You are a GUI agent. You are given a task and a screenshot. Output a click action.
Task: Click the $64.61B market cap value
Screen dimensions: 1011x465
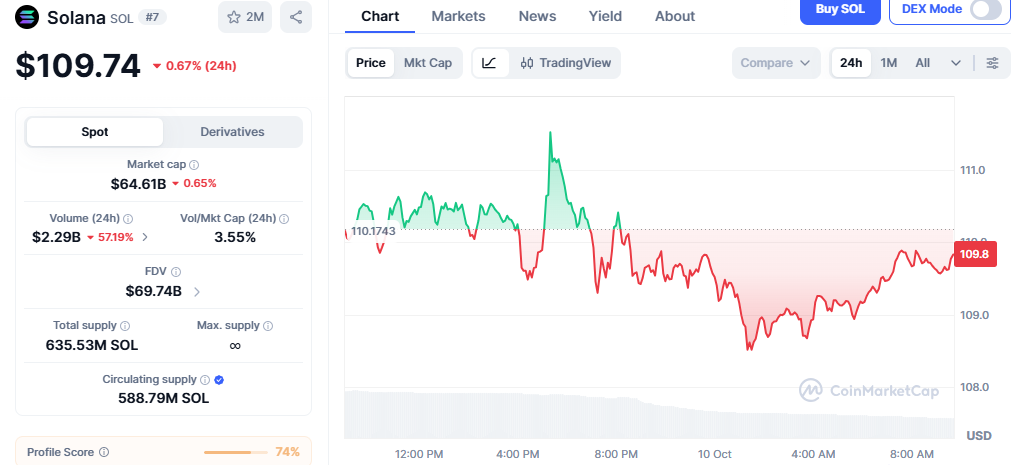point(139,184)
